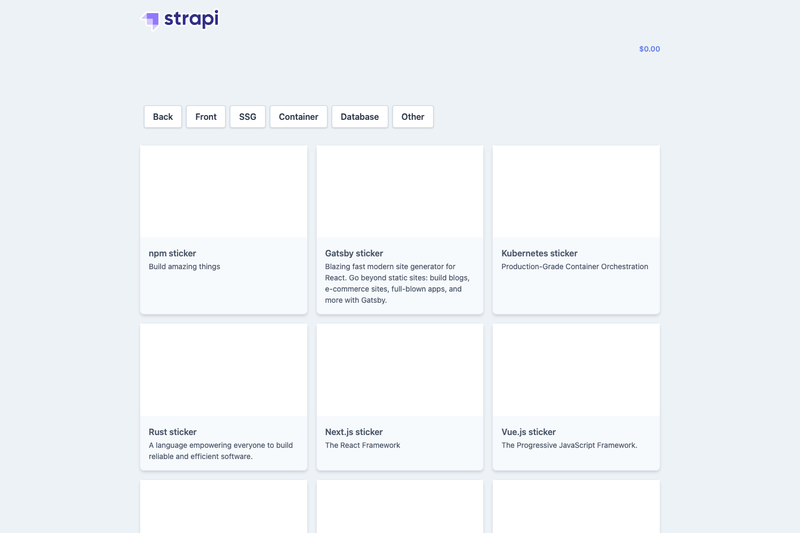Click the Rust 'A language empowering everyone' description
The width and height of the screenshot is (800, 533).
(x=221, y=451)
